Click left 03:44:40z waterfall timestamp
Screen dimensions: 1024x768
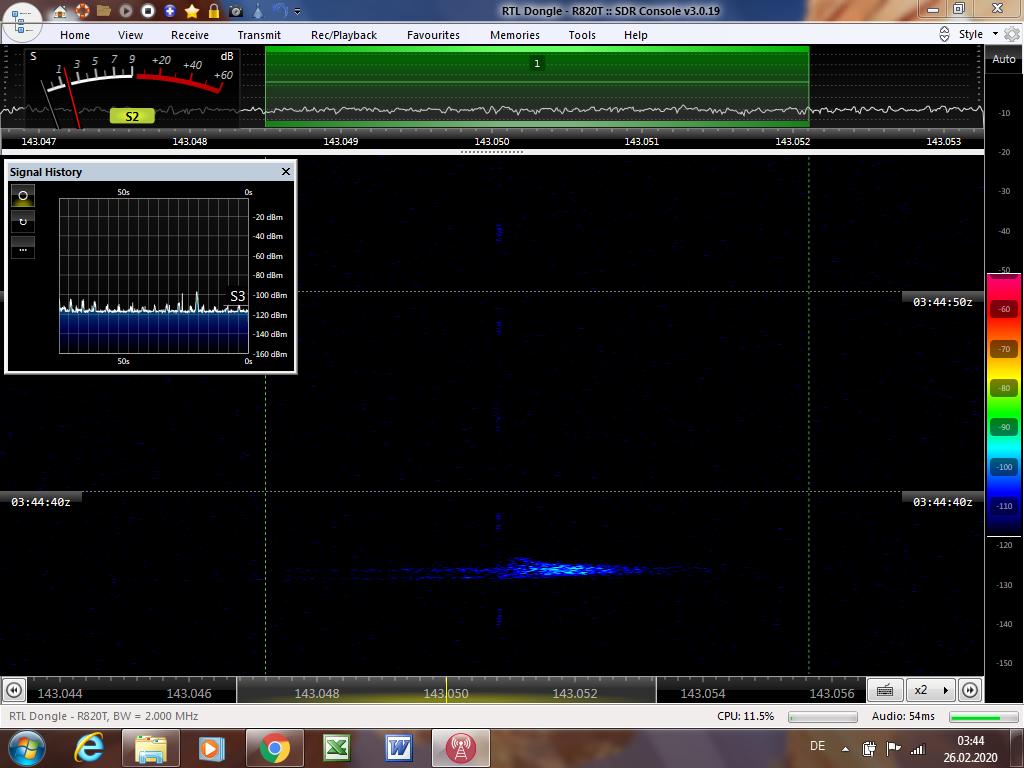coord(40,502)
